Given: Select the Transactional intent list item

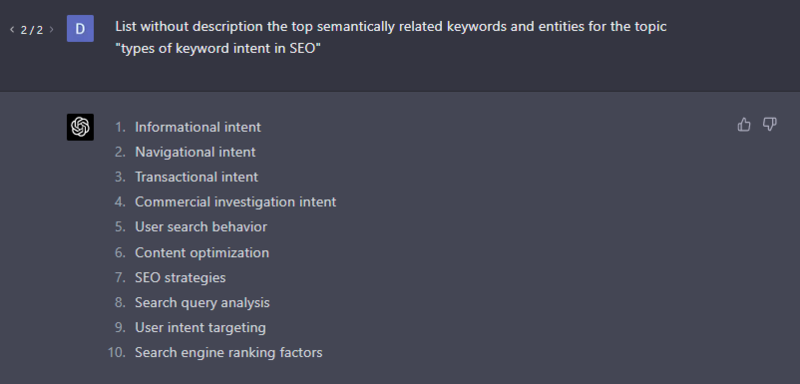Looking at the screenshot, I should coord(196,177).
